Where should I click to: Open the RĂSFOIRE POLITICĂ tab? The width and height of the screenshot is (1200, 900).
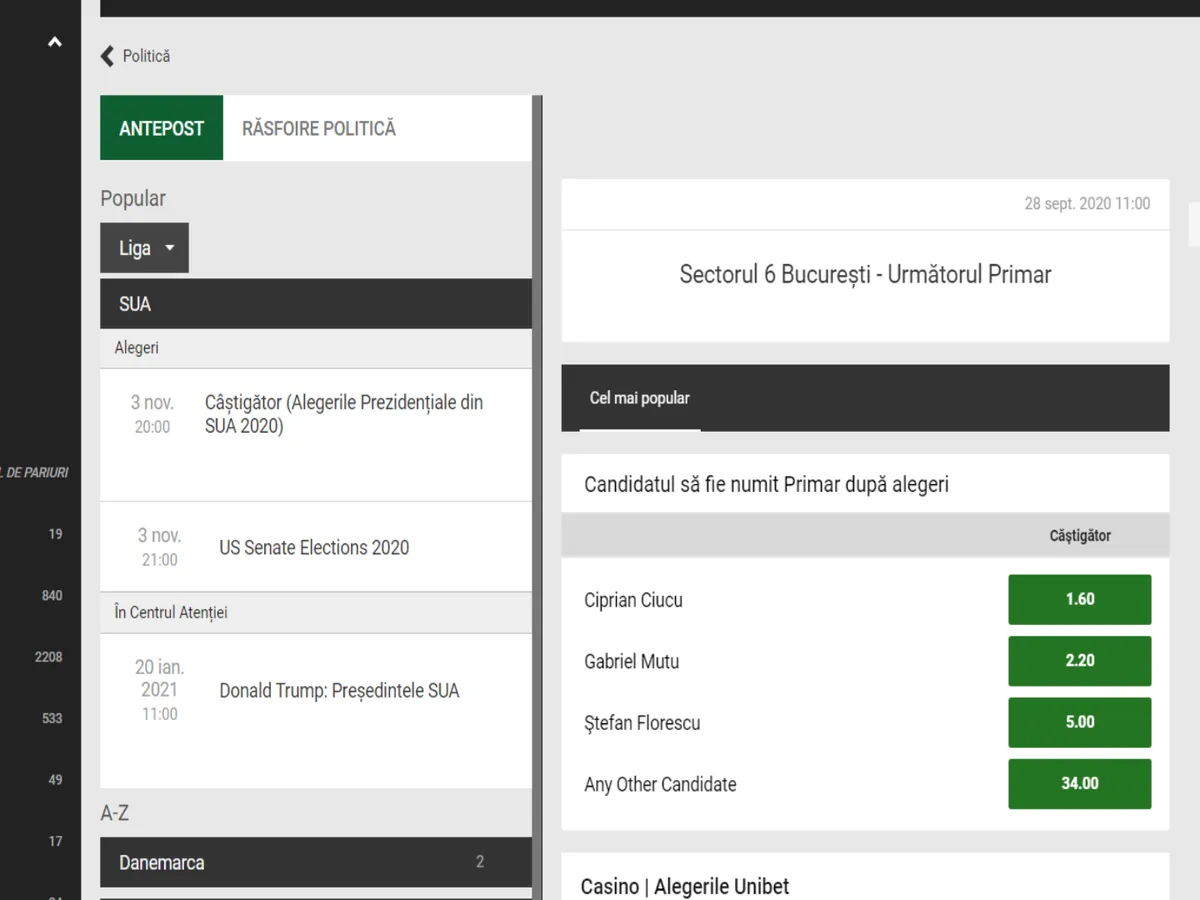(319, 128)
